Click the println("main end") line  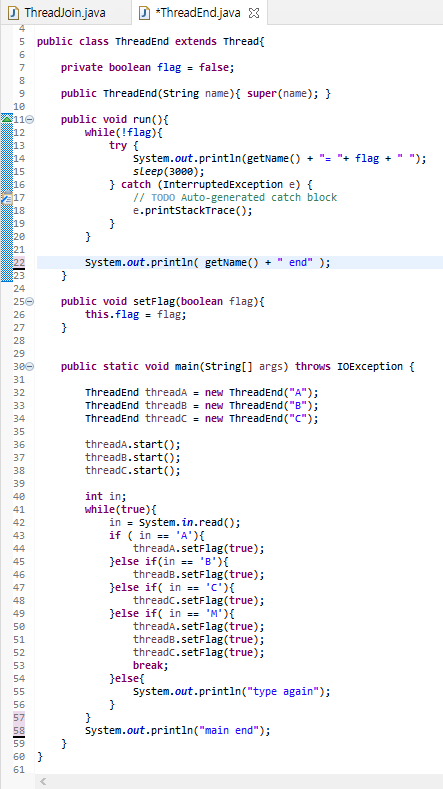click(178, 731)
